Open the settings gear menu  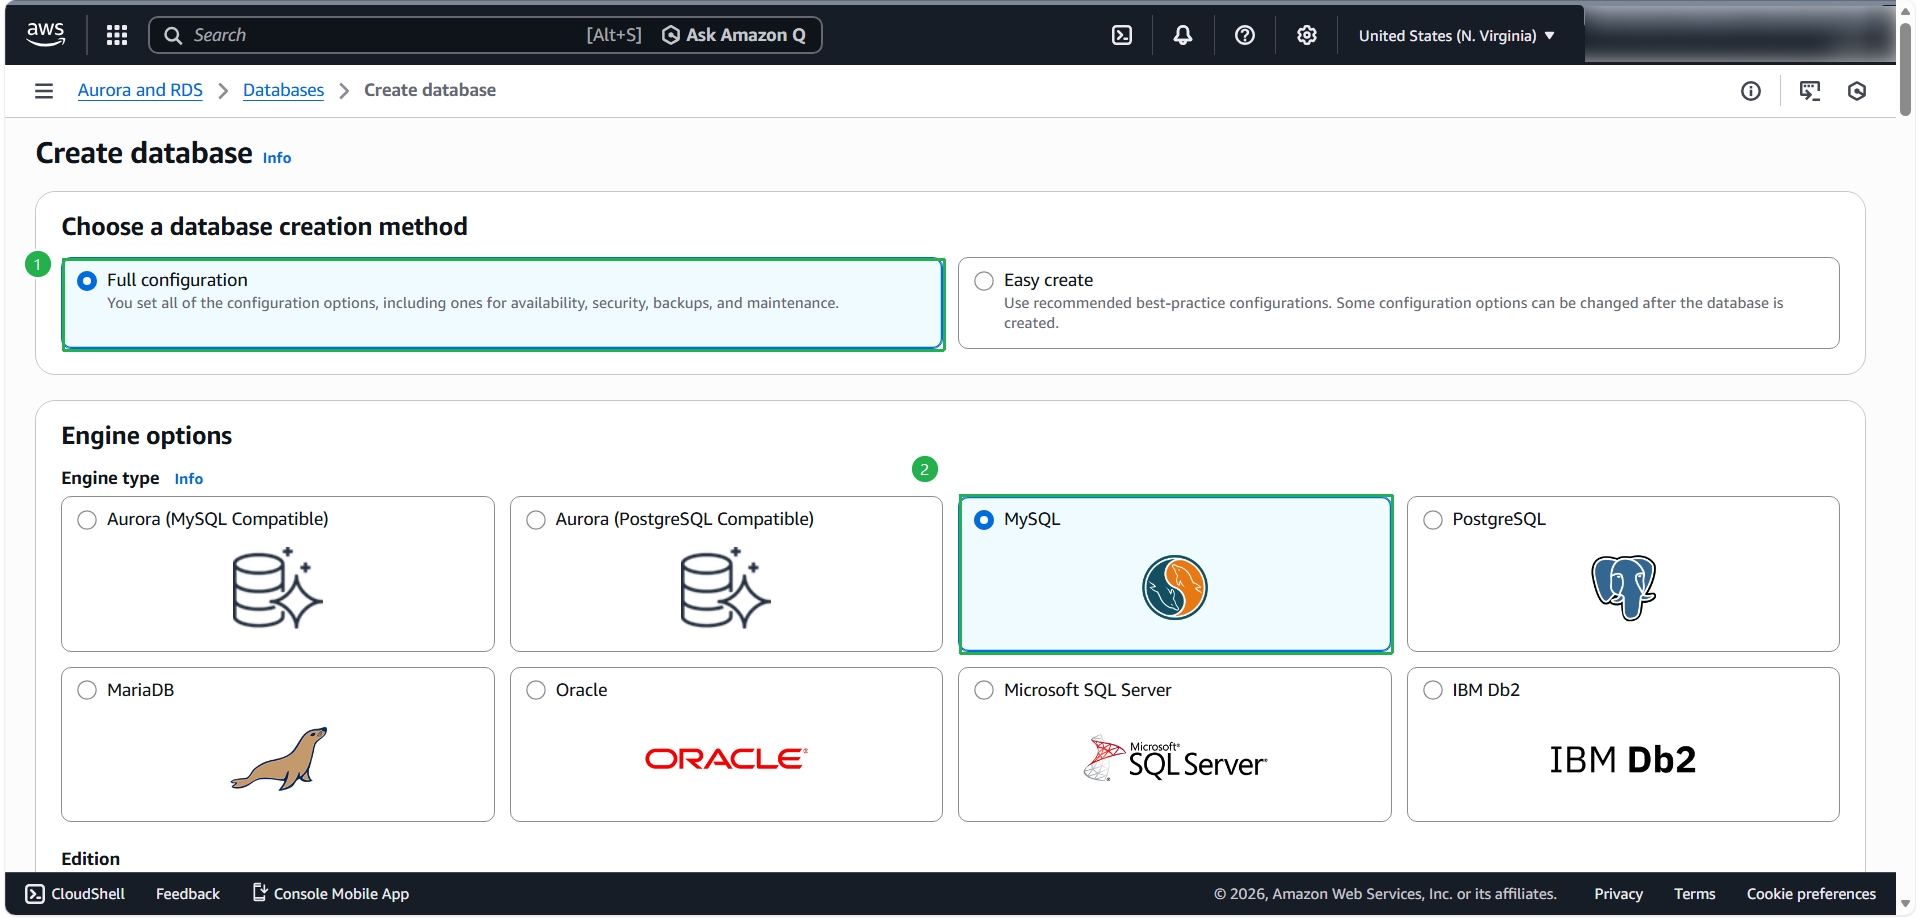point(1307,35)
